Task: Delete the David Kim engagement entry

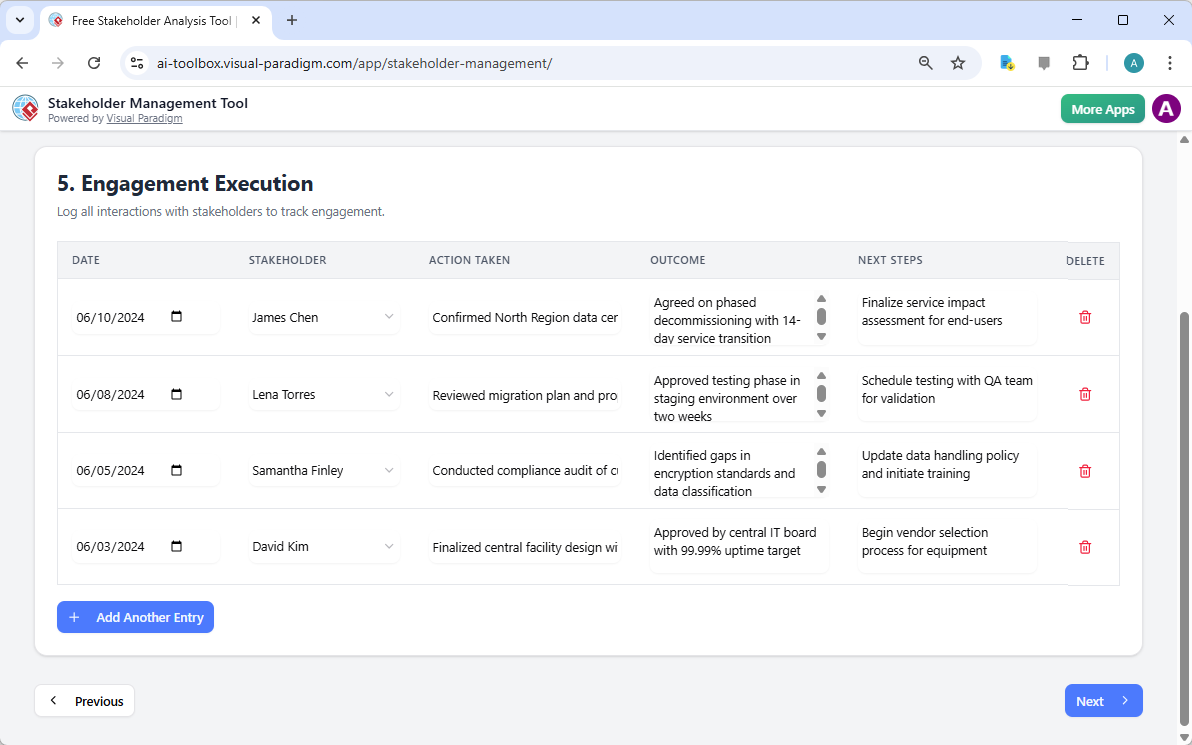Action: [1084, 547]
